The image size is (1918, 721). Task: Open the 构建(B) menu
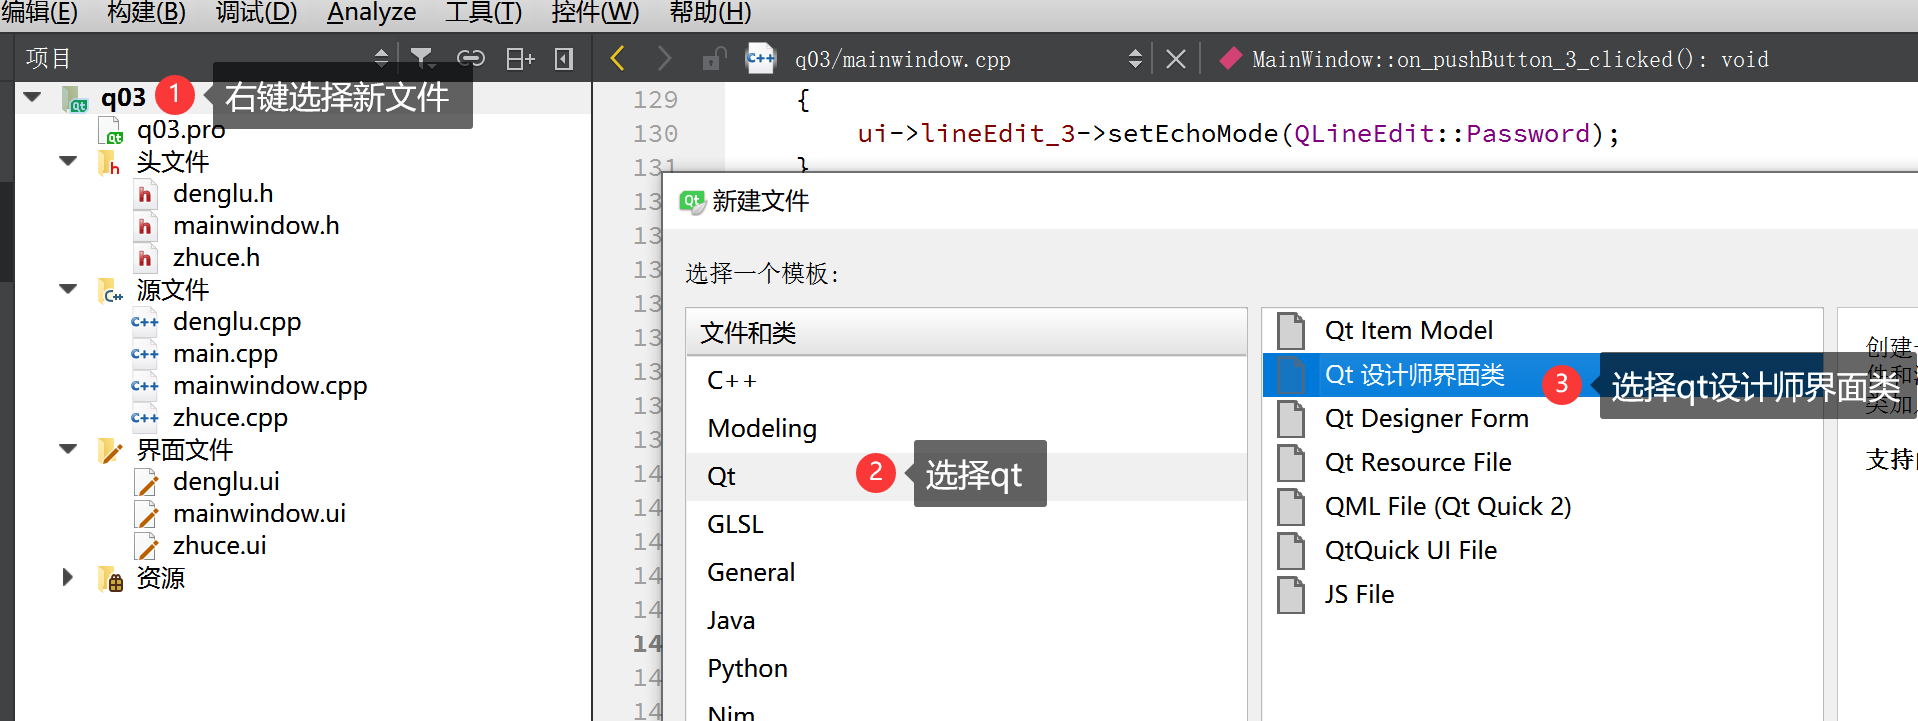(146, 12)
